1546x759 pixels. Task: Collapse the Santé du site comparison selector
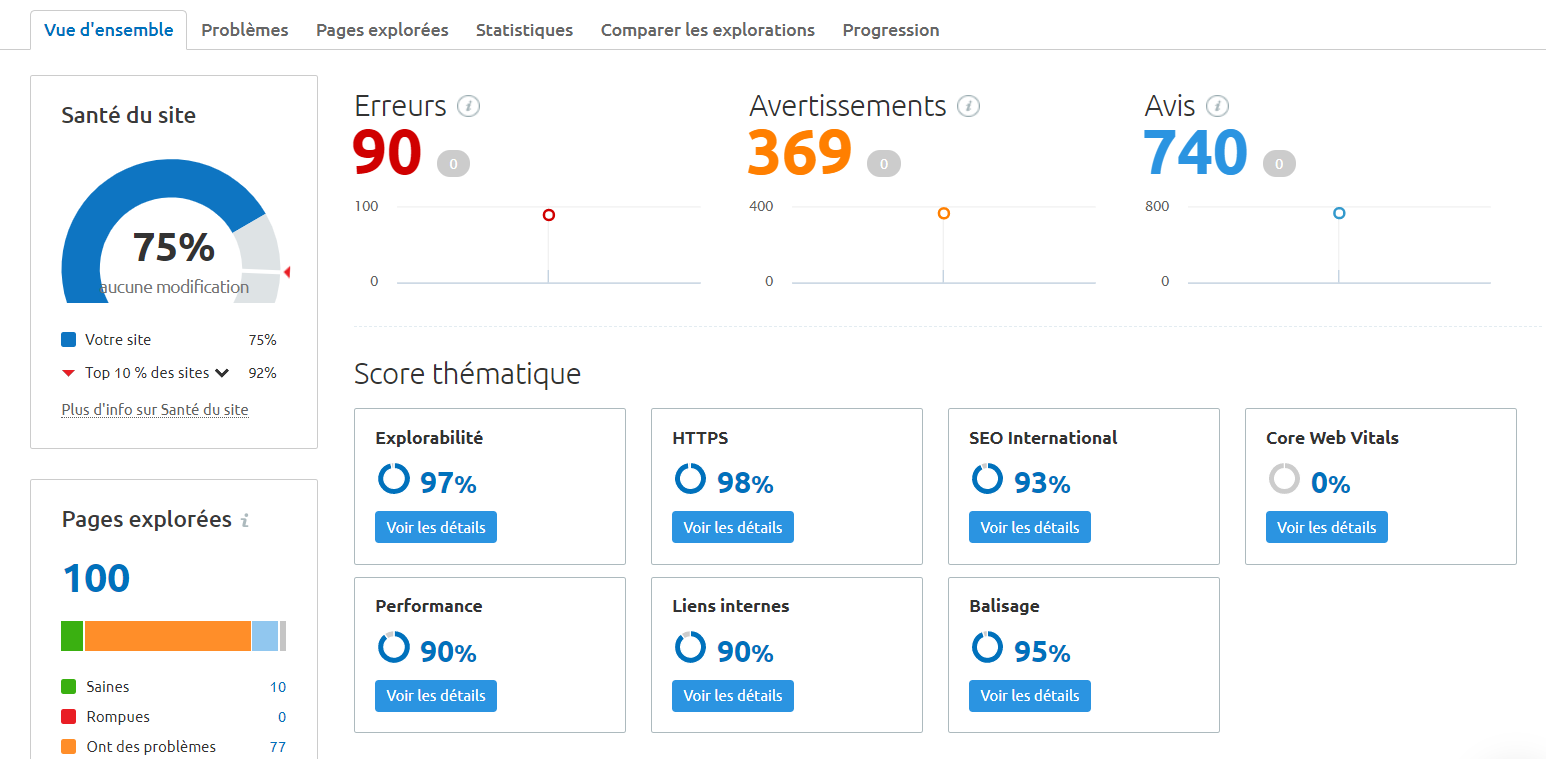[222, 372]
